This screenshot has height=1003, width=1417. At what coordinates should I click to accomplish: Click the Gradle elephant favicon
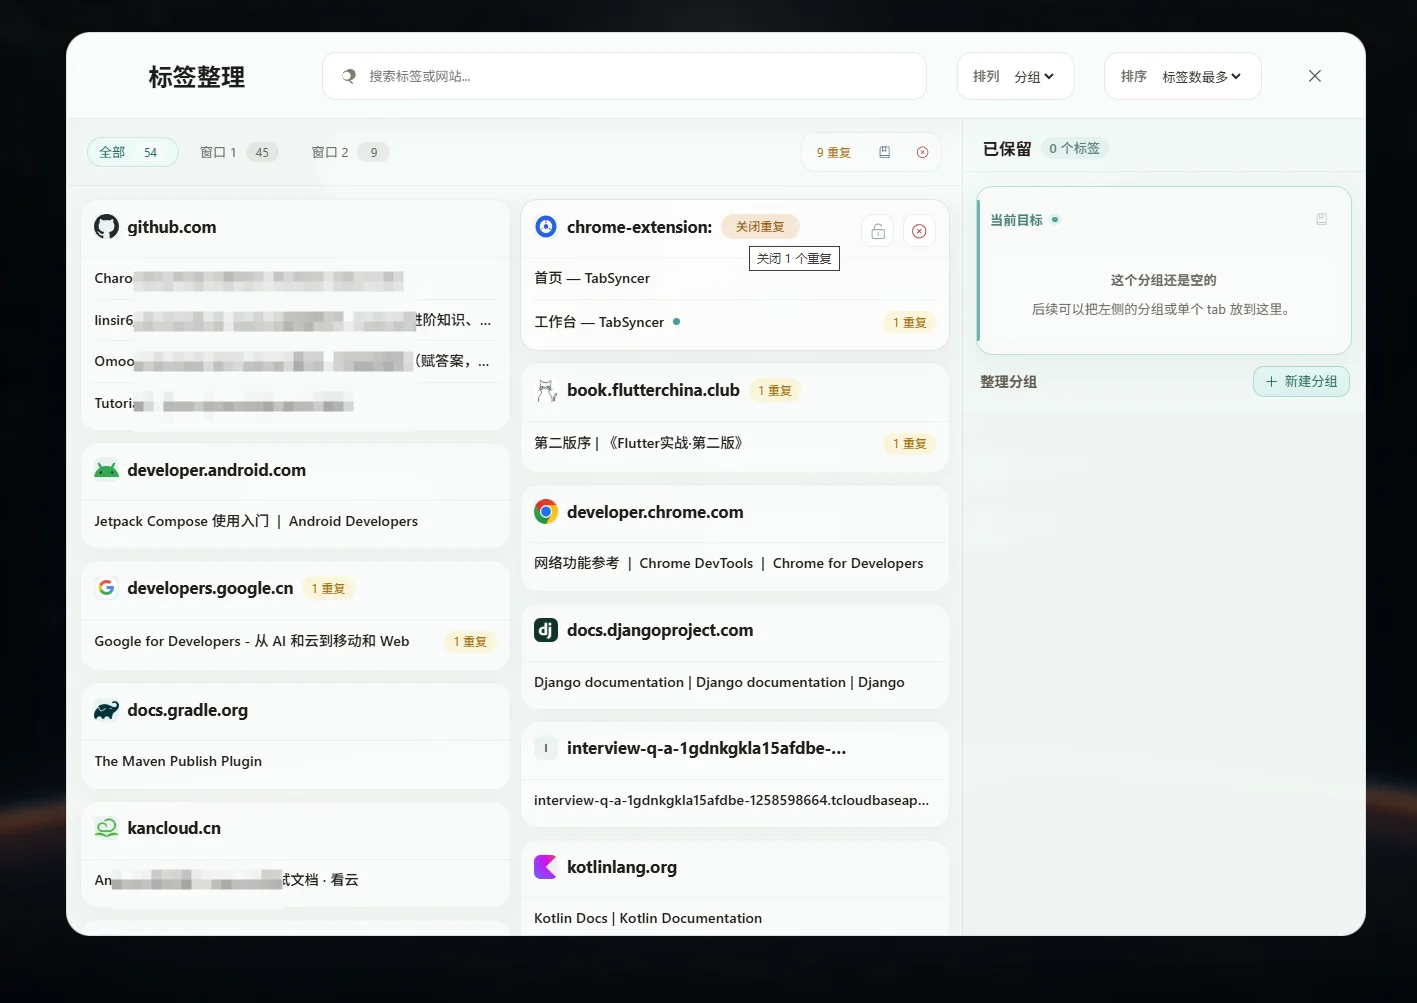tap(106, 710)
